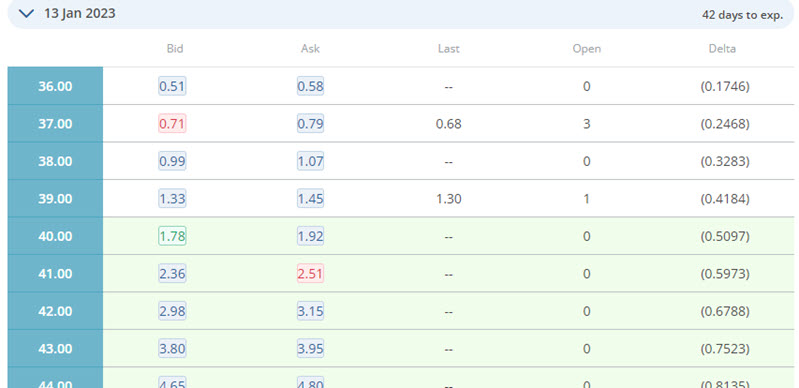This screenshot has width=799, height=388.
Task: Click the 13 Jan 2023 expiration date label
Action: [x=79, y=13]
